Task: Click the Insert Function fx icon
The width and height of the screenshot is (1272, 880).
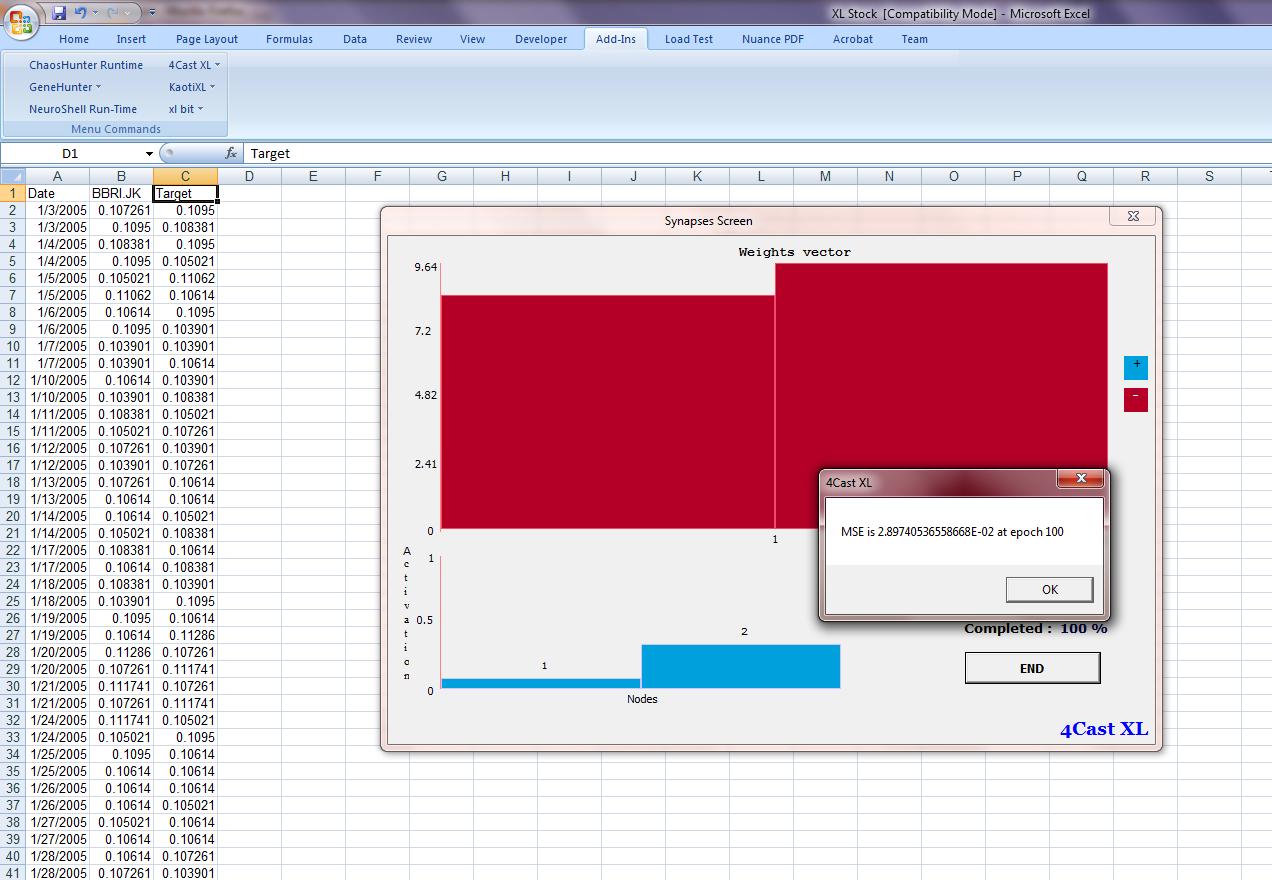Action: tap(231, 153)
